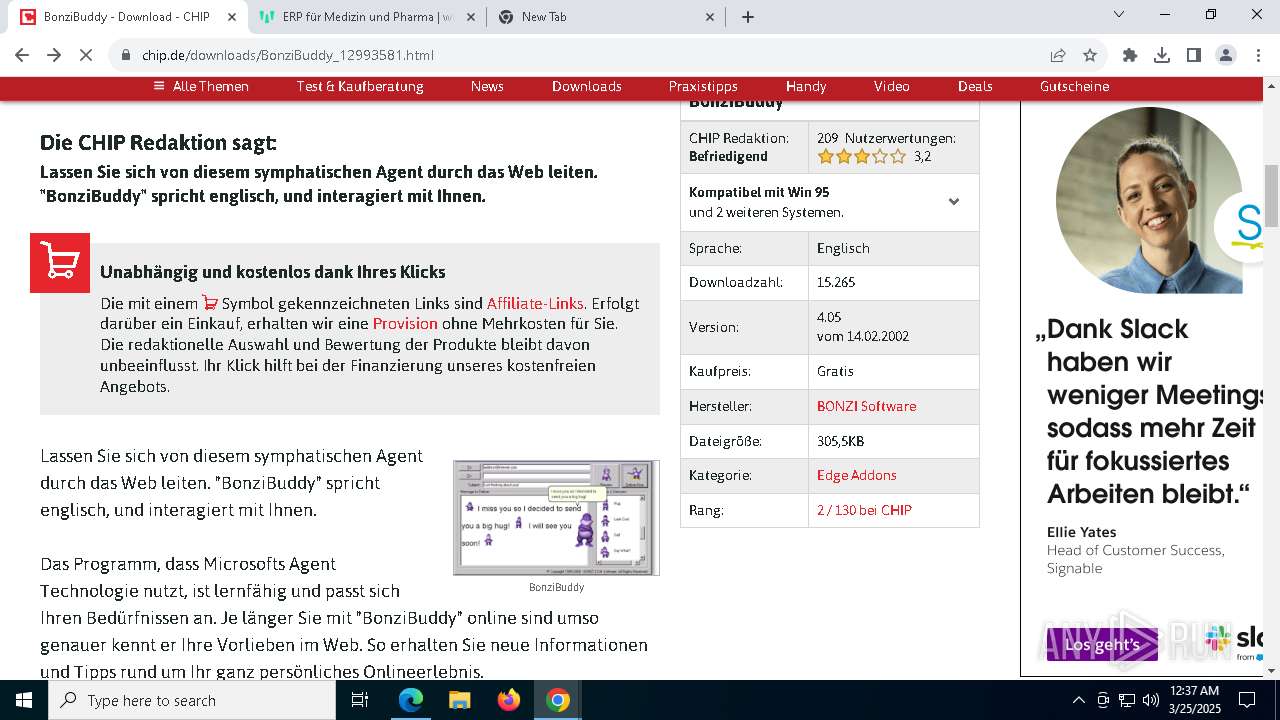Open the Alle Themen hamburger menu

pyautogui.click(x=201, y=86)
